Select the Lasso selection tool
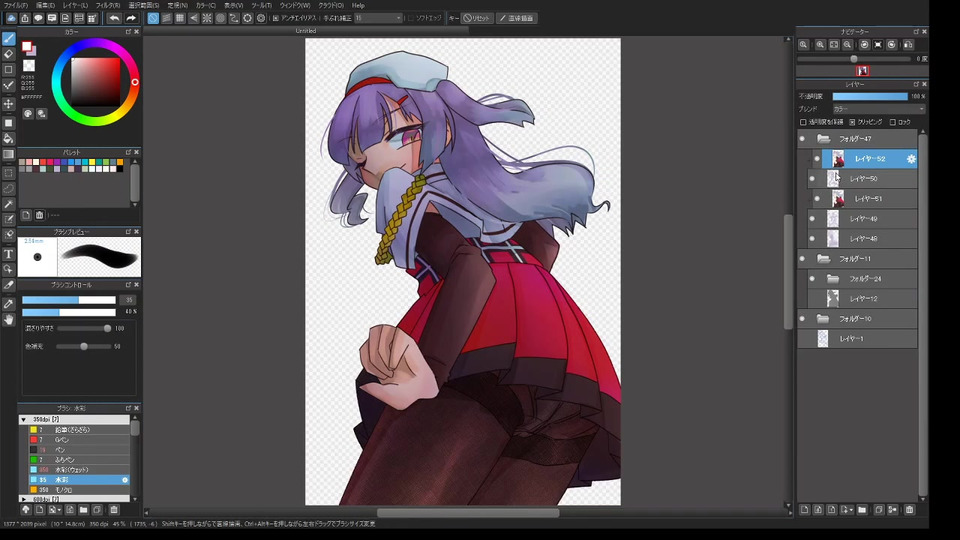The image size is (960, 540). pyautogui.click(x=9, y=189)
